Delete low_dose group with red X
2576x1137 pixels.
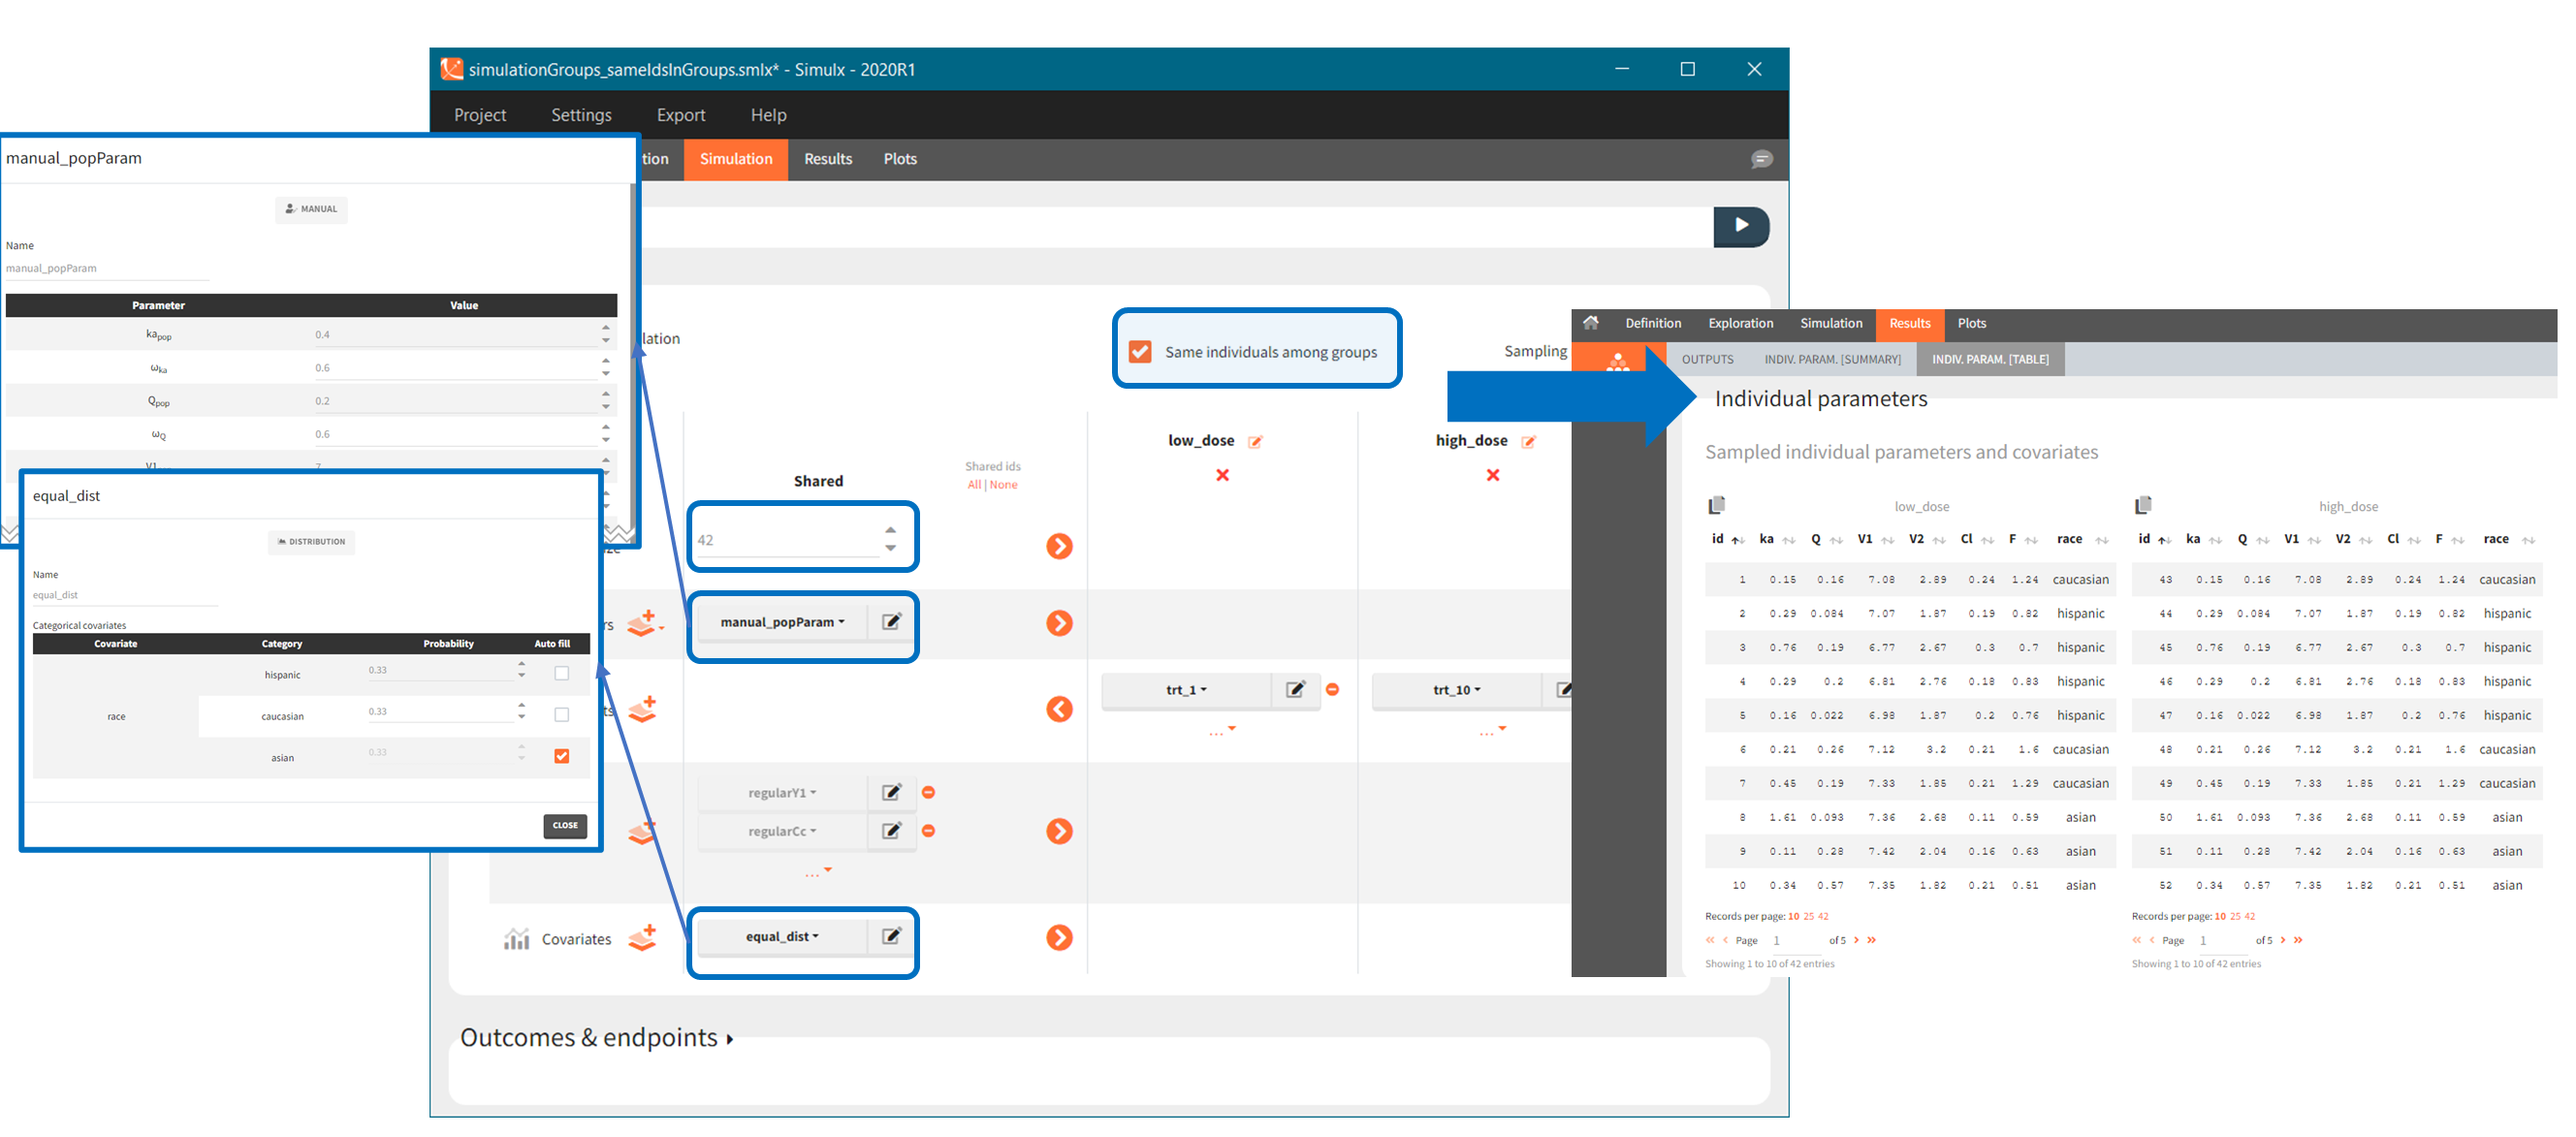[1222, 475]
